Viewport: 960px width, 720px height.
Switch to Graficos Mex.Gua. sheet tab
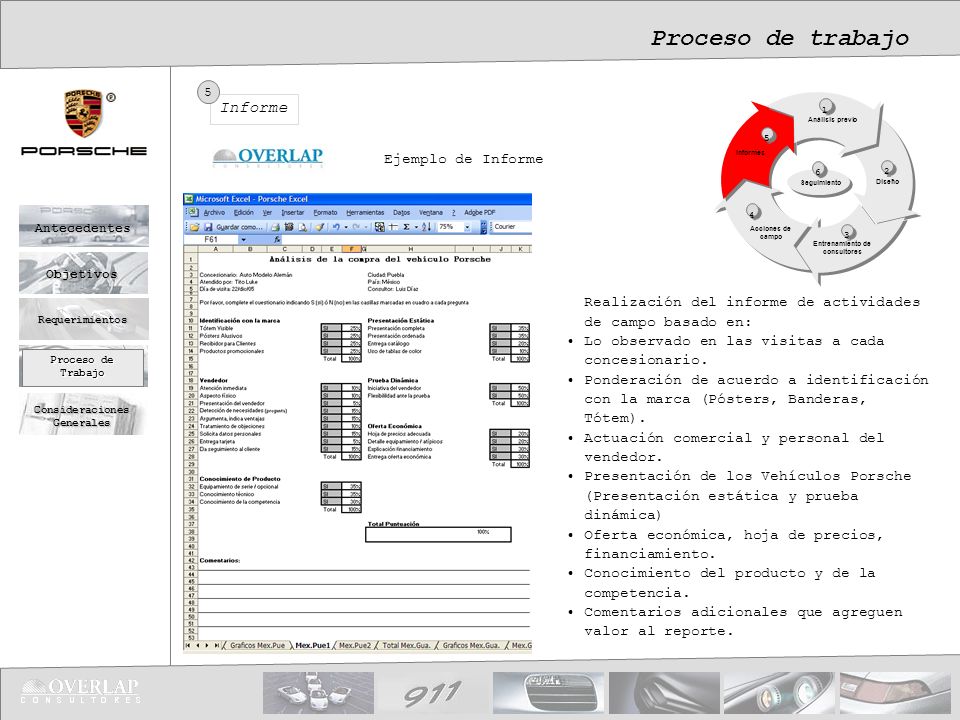[x=471, y=645]
